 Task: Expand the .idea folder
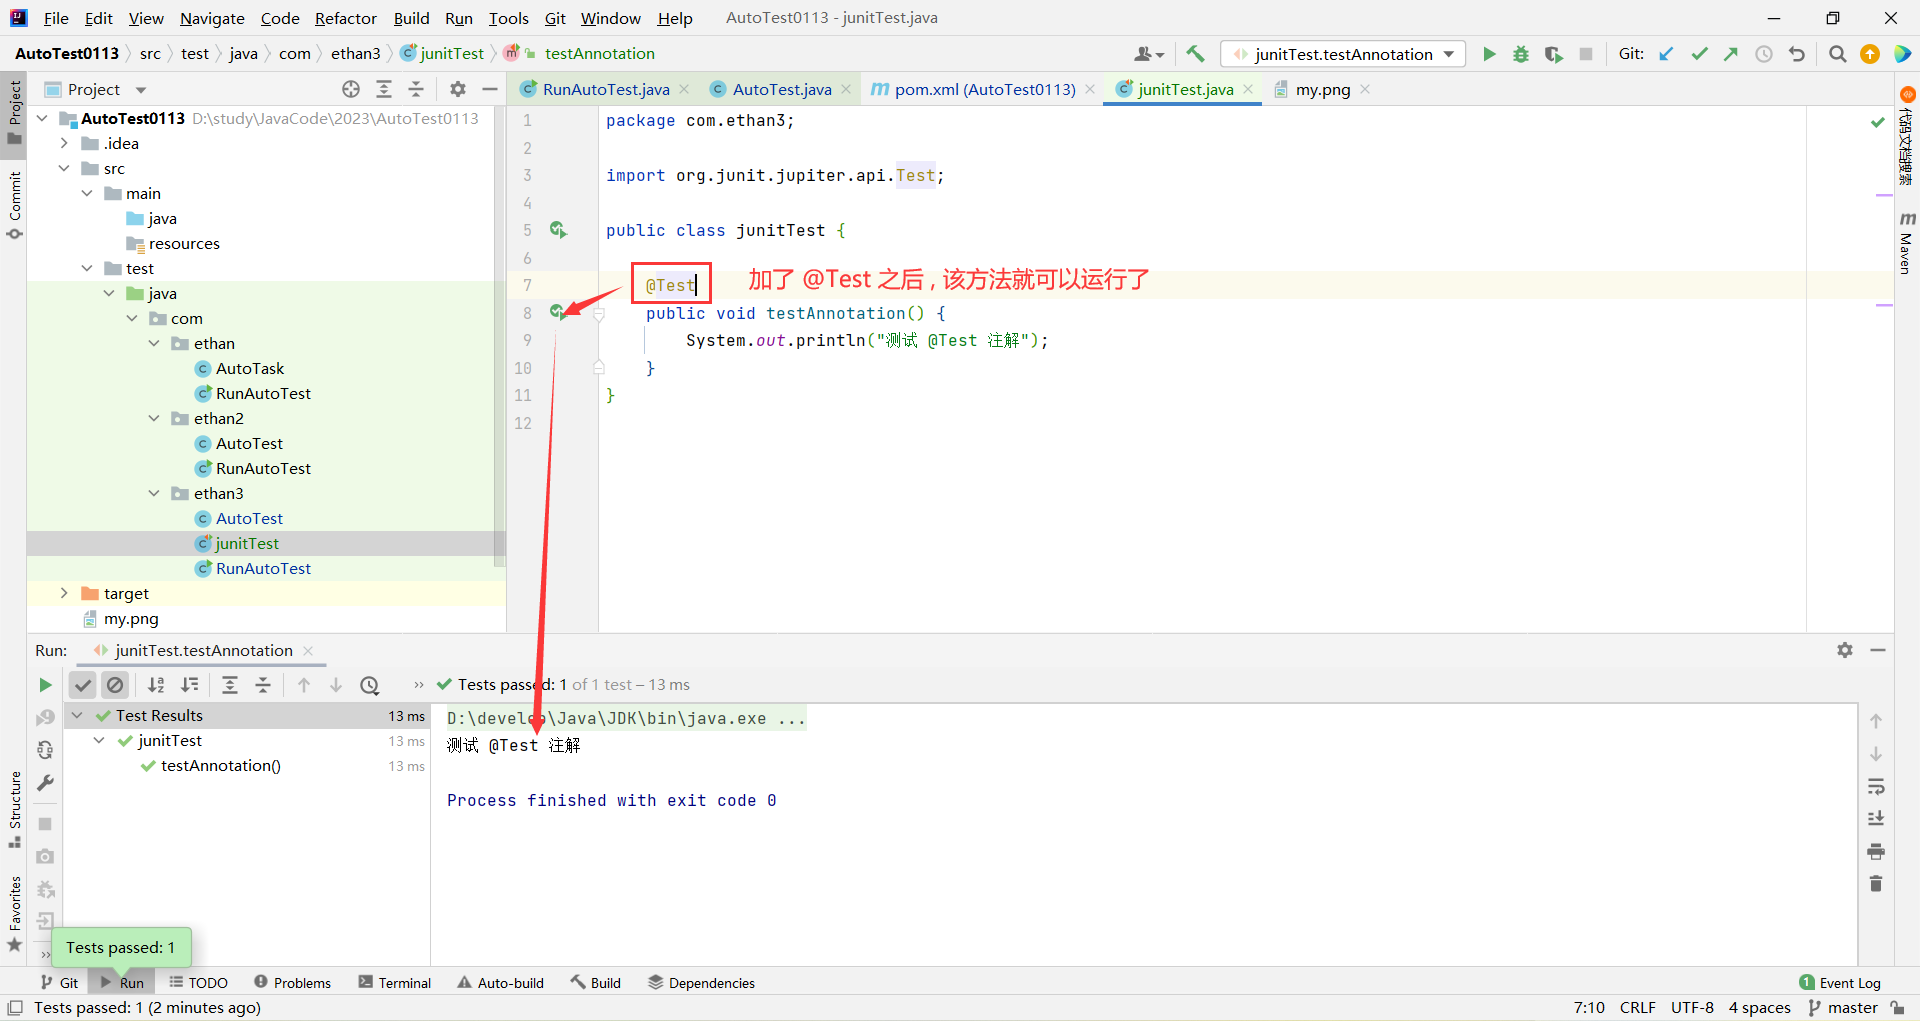pyautogui.click(x=64, y=143)
